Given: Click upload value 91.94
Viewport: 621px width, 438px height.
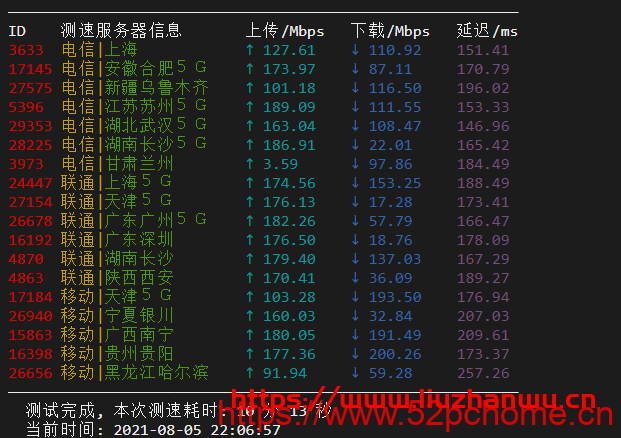Looking at the screenshot, I should [x=285, y=373].
